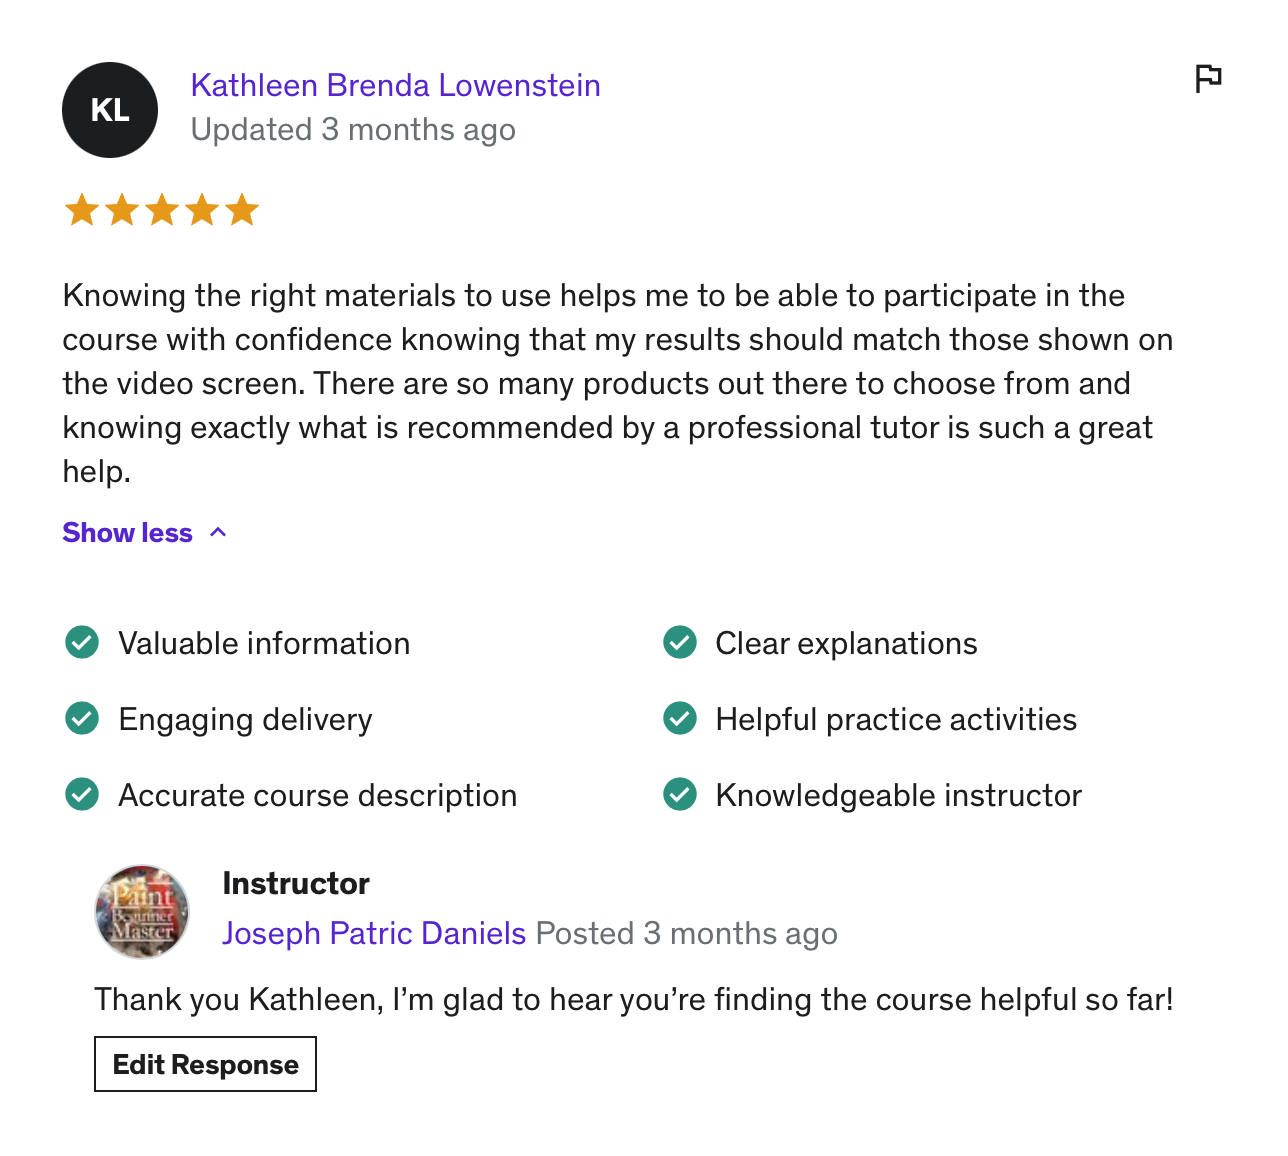
Task: Click the Edit Response button
Action: tap(205, 1064)
